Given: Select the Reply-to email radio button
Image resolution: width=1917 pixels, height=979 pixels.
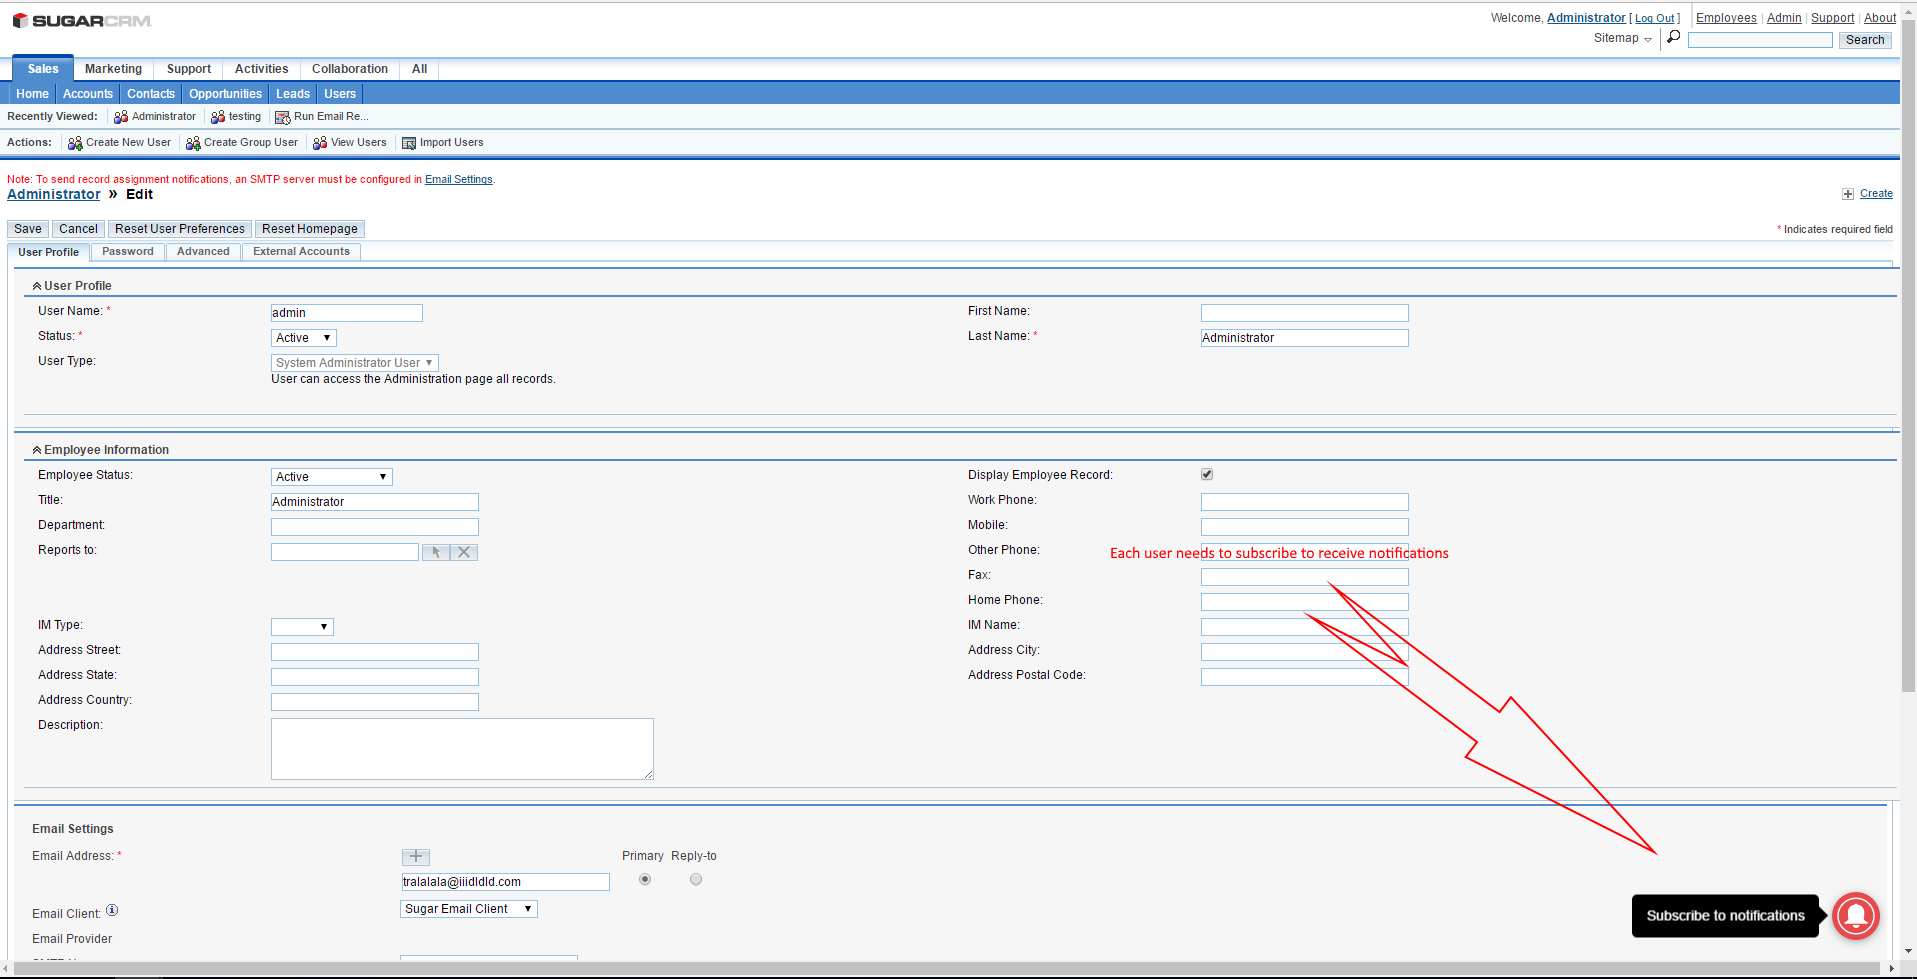Looking at the screenshot, I should click(696, 880).
